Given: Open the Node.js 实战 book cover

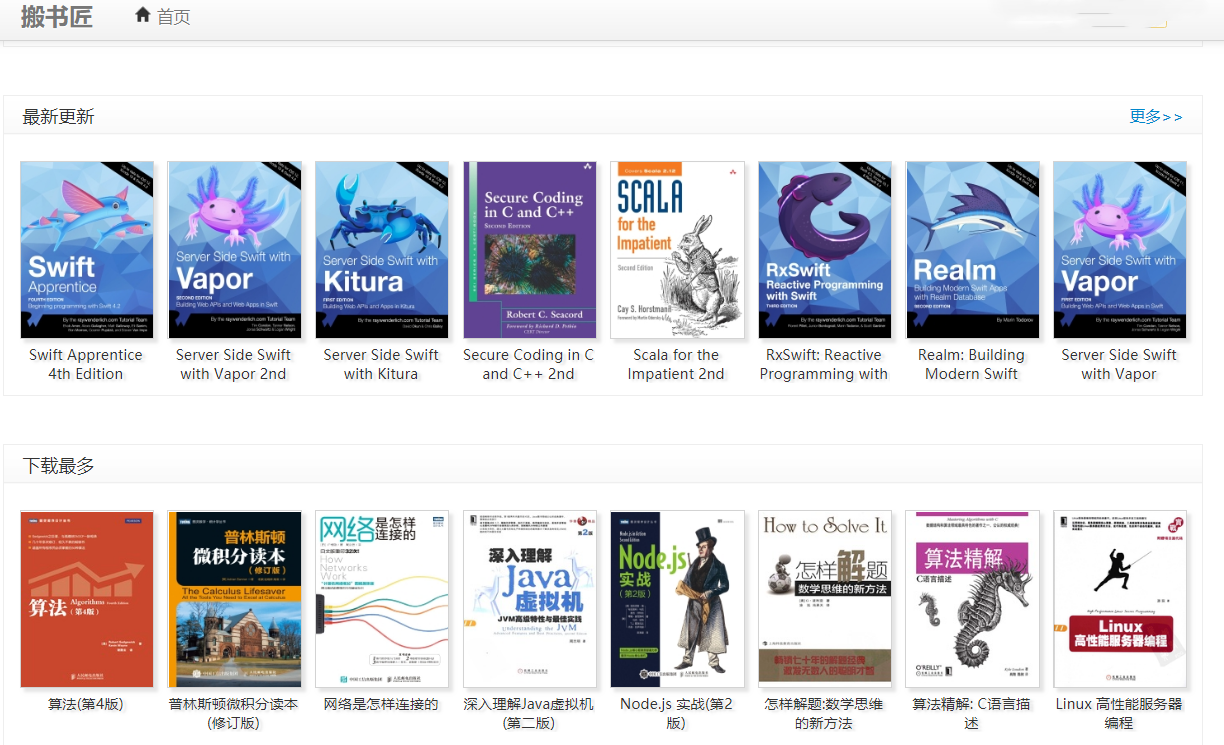Looking at the screenshot, I should click(677, 599).
